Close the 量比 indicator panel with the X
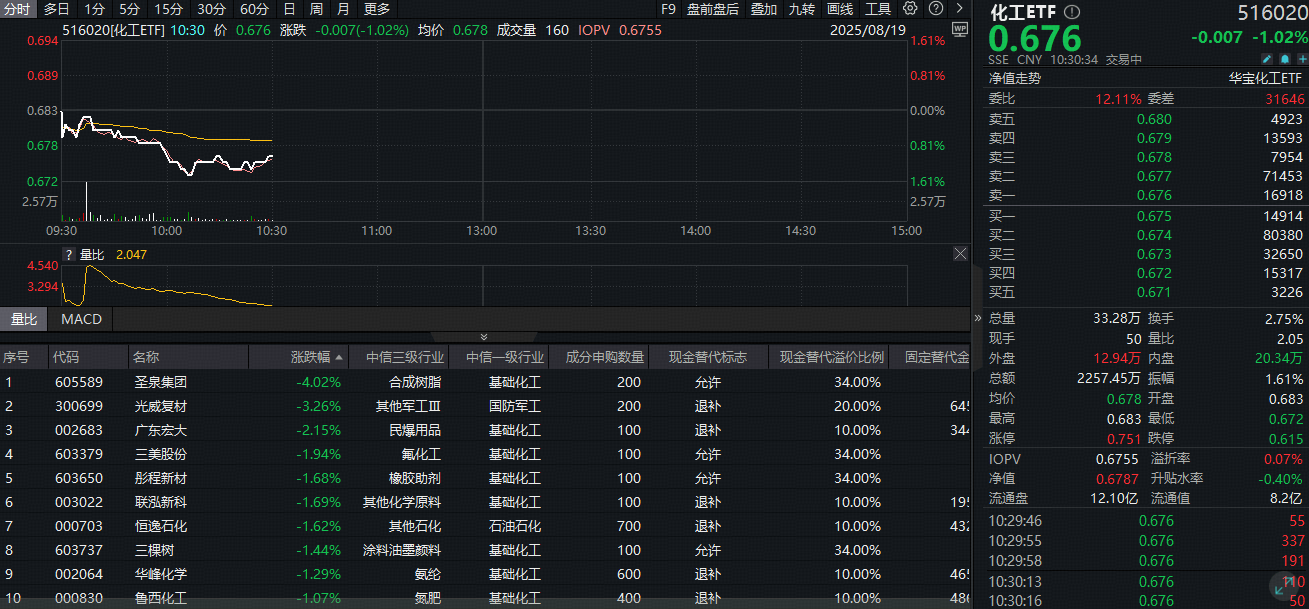This screenshot has width=1309, height=609. 960,254
